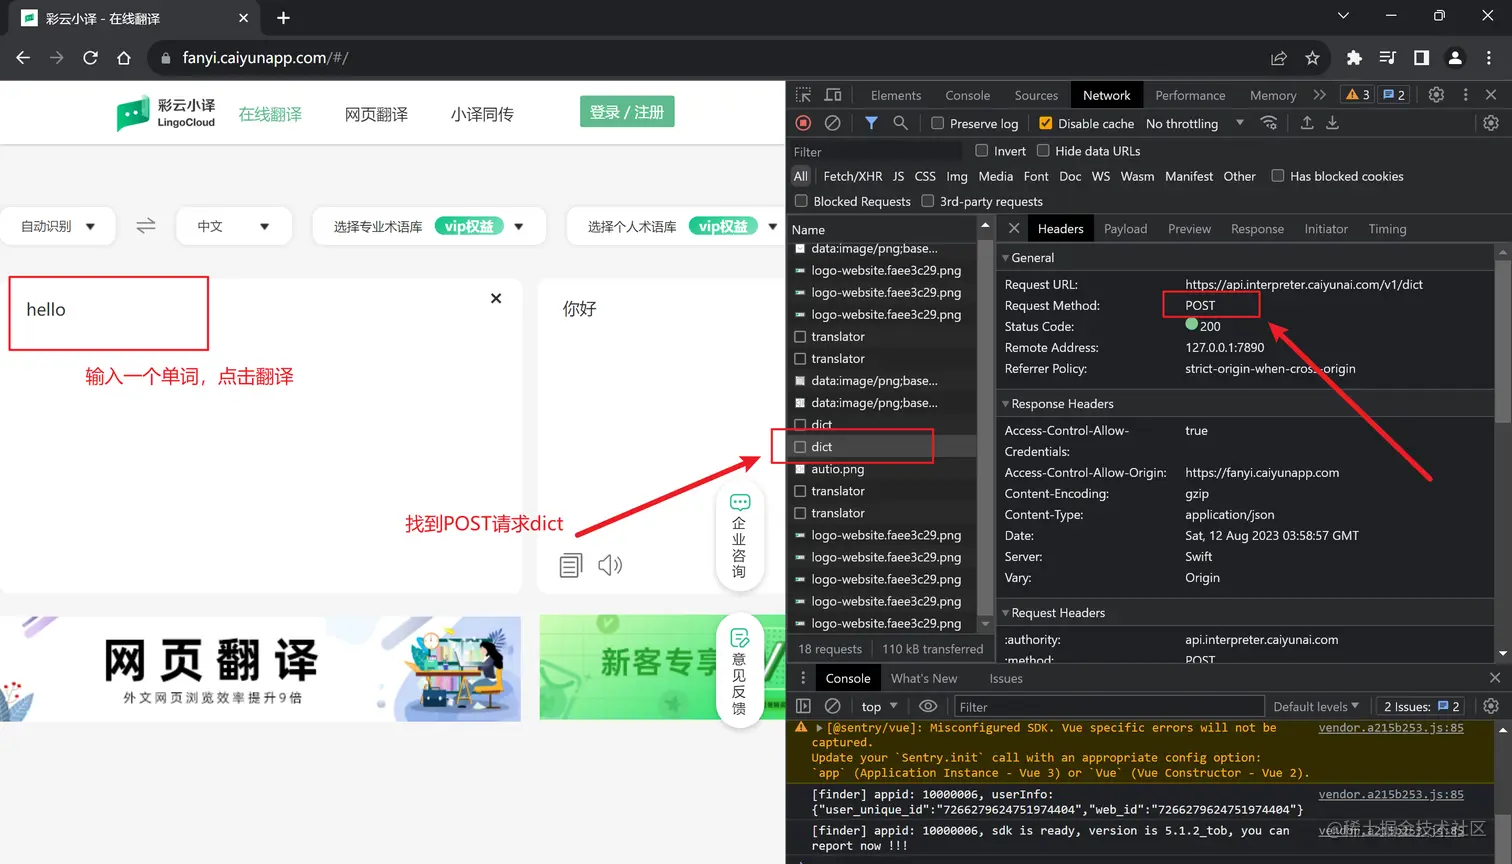Open the No throttling dropdown
The image size is (1512, 864).
tap(1195, 123)
